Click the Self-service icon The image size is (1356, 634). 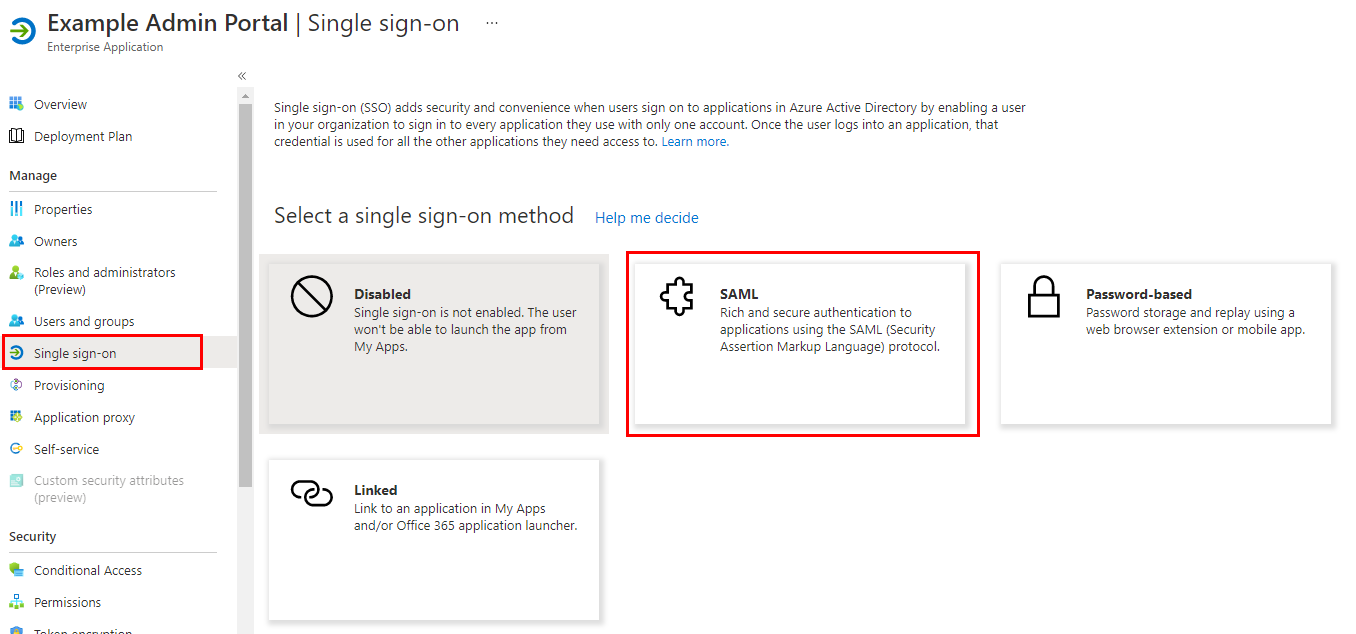pos(16,449)
